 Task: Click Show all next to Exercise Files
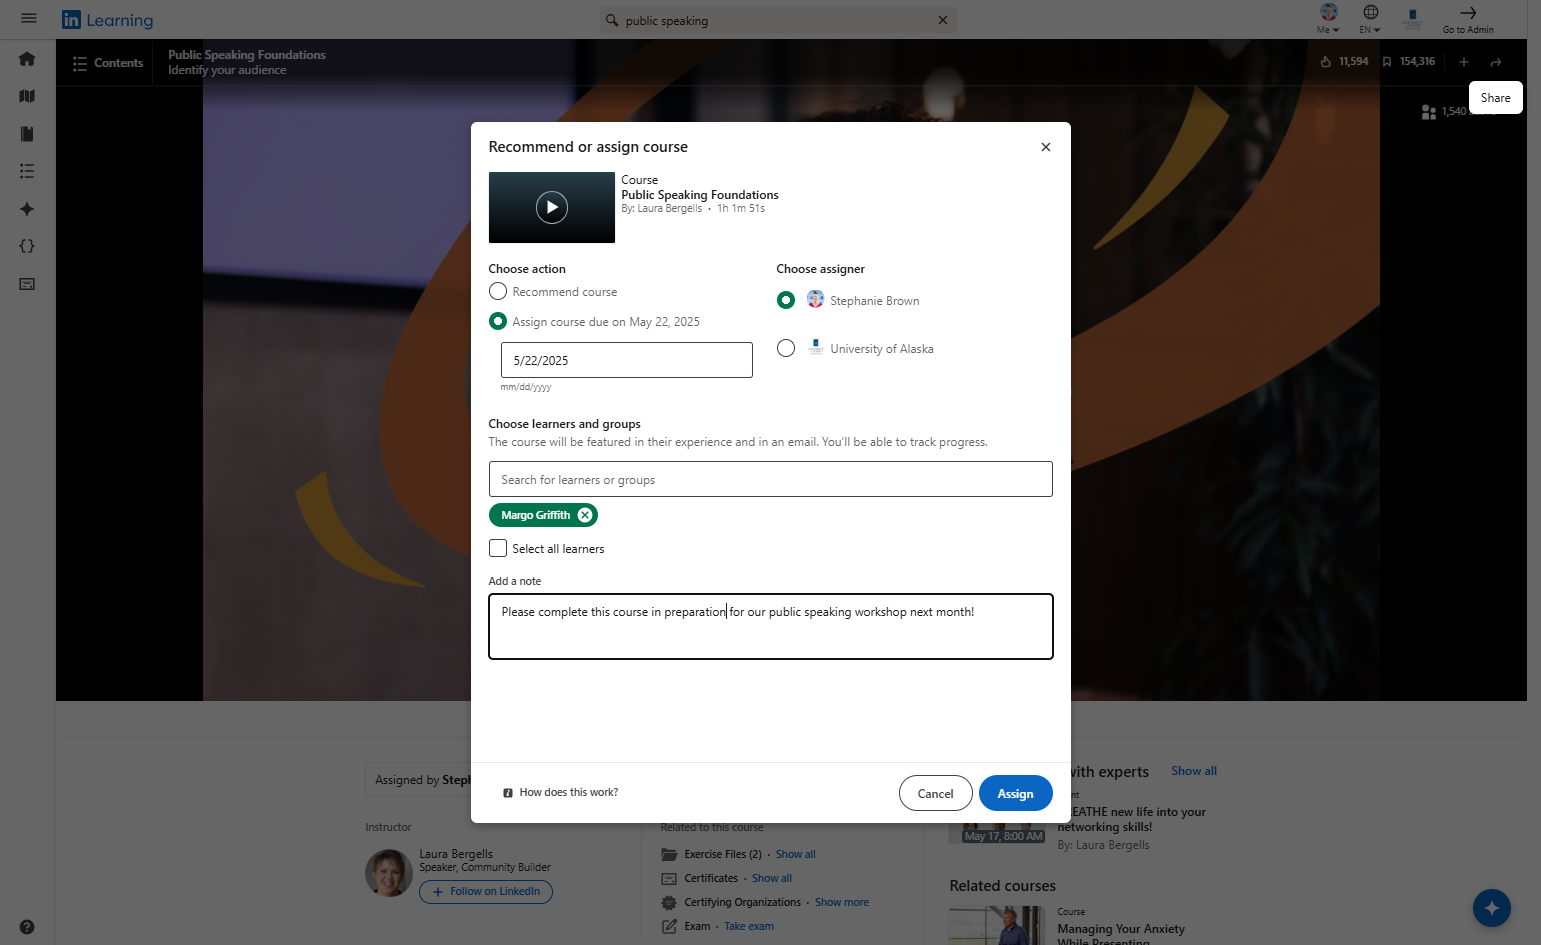tap(796, 854)
